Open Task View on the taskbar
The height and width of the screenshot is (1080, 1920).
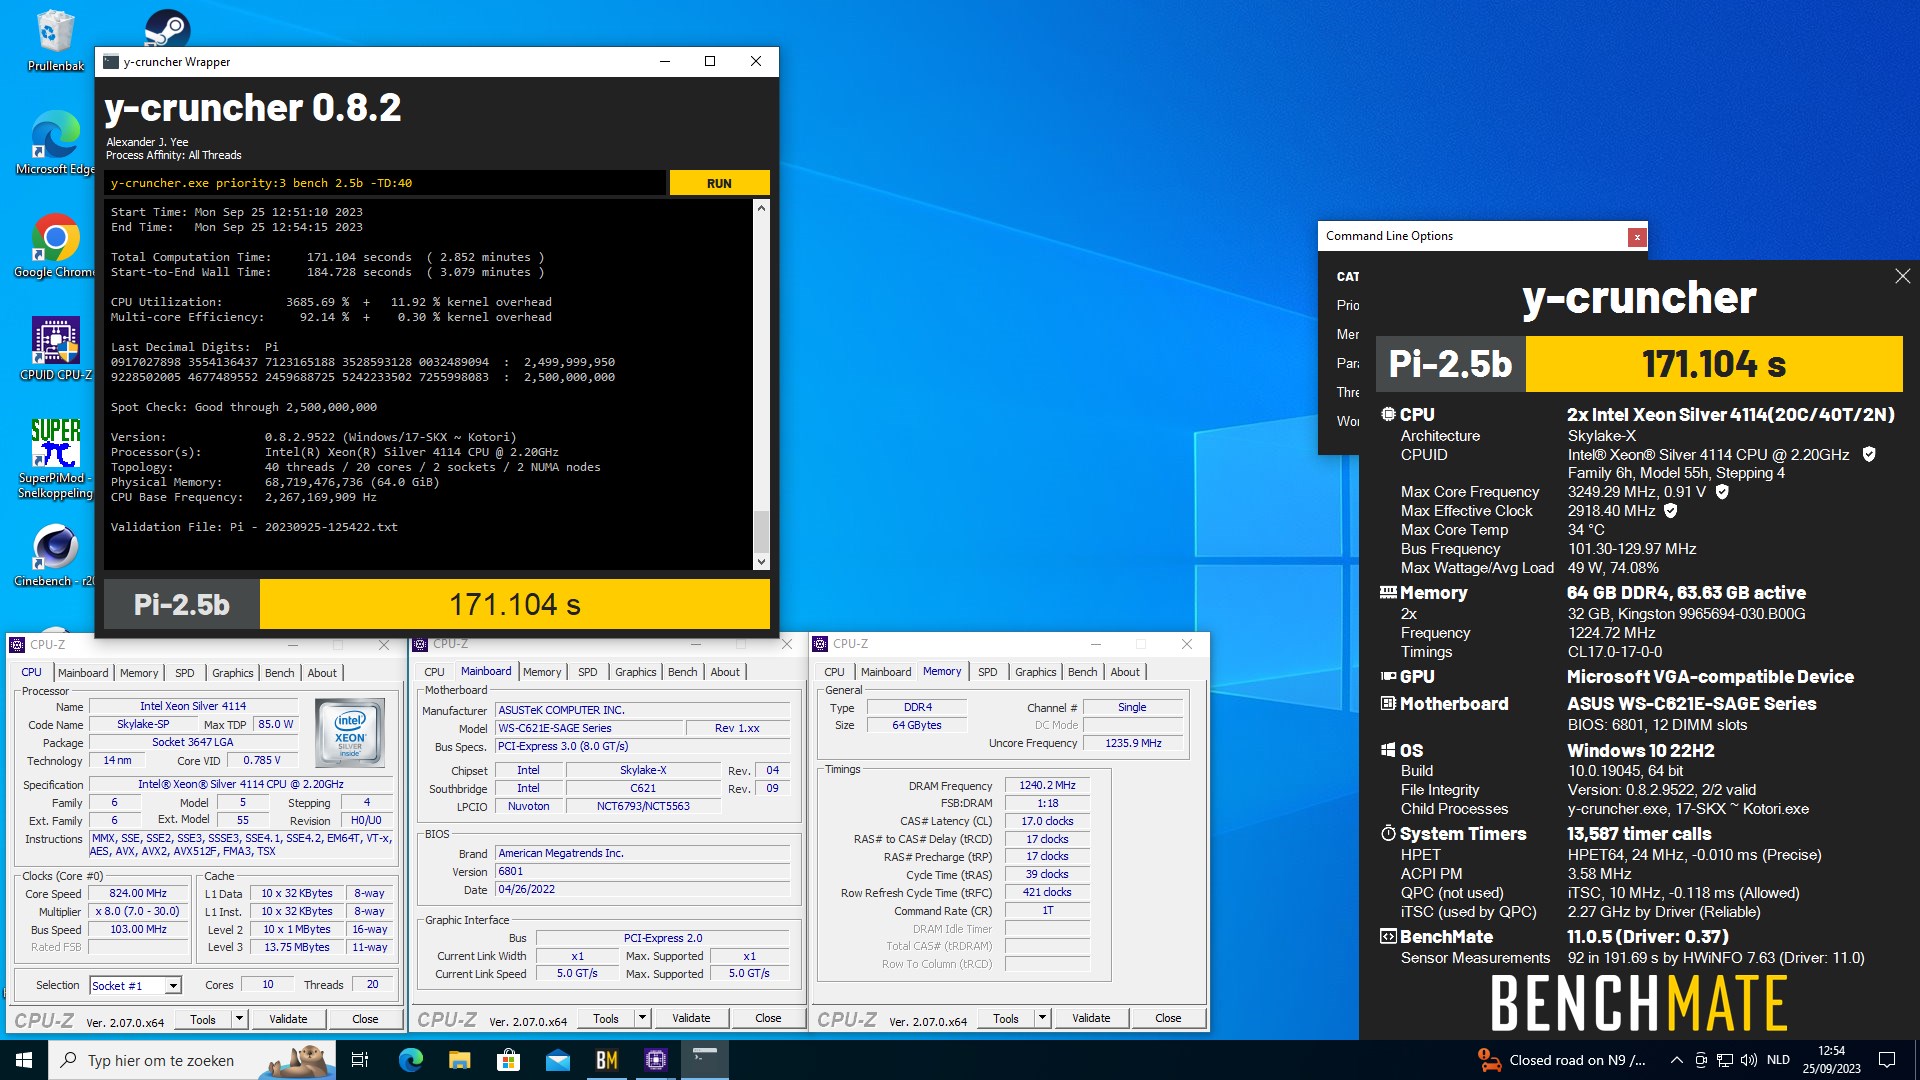(x=360, y=1060)
